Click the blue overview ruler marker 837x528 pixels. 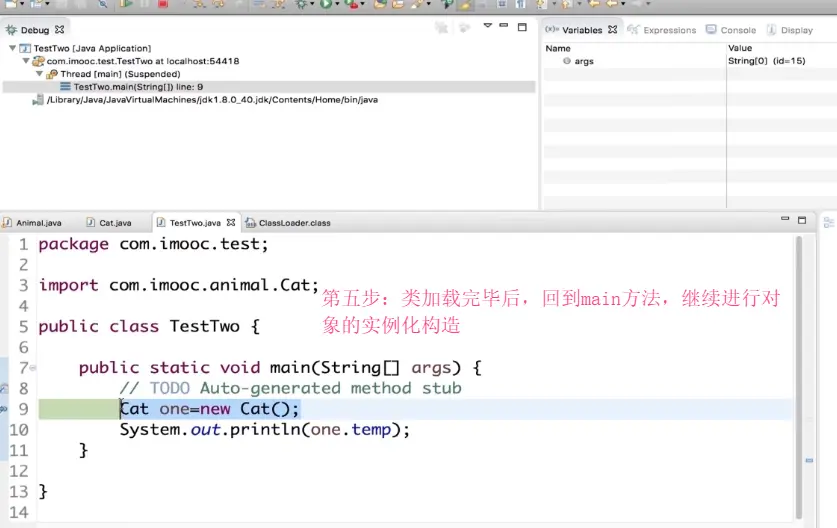809,460
